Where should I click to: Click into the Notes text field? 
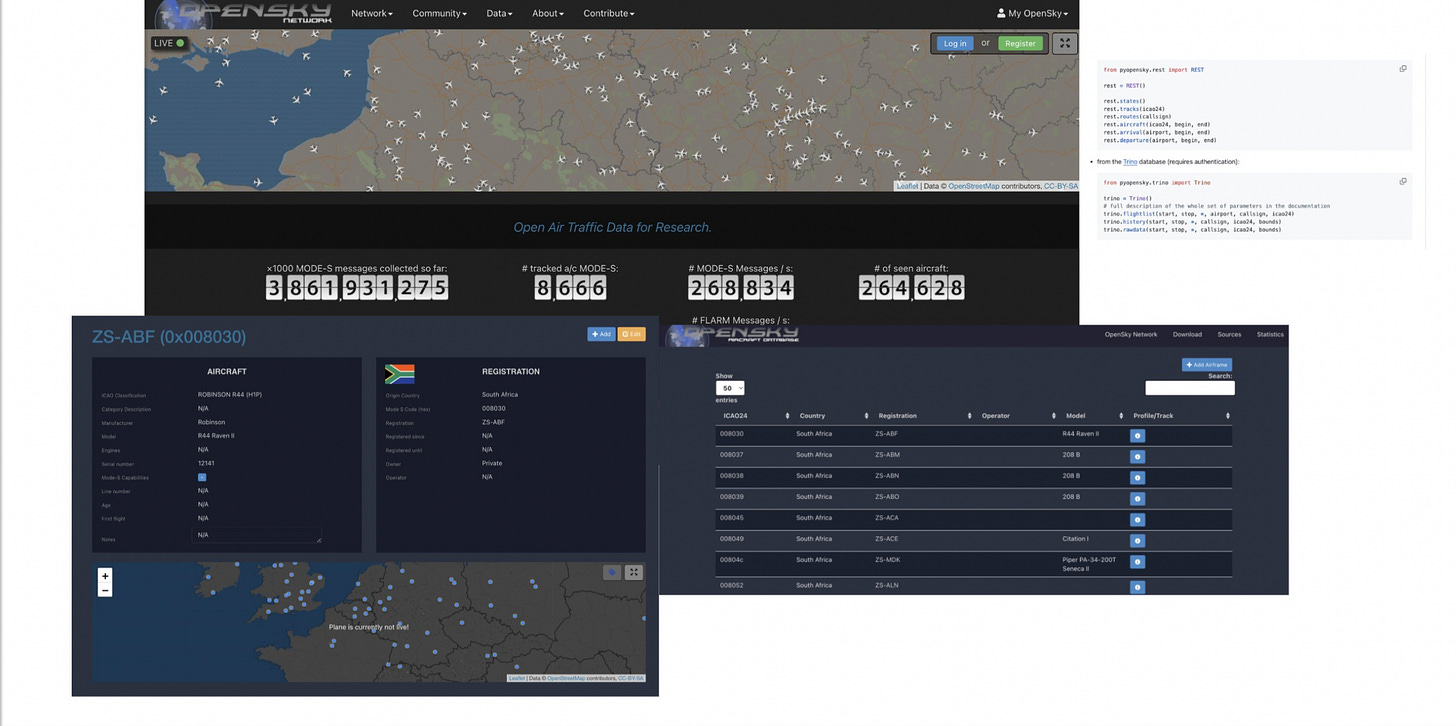pyautogui.click(x=257, y=535)
